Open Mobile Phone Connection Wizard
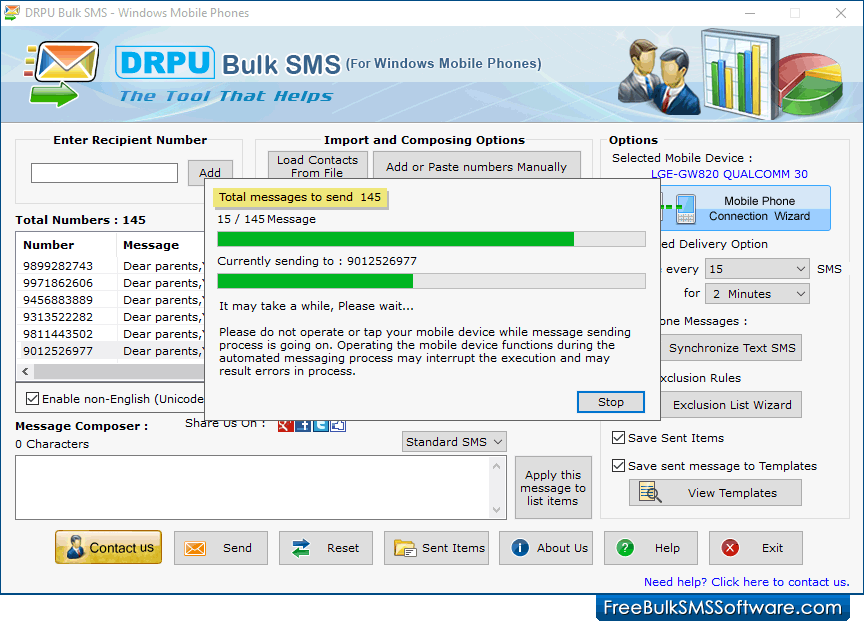 (745, 208)
